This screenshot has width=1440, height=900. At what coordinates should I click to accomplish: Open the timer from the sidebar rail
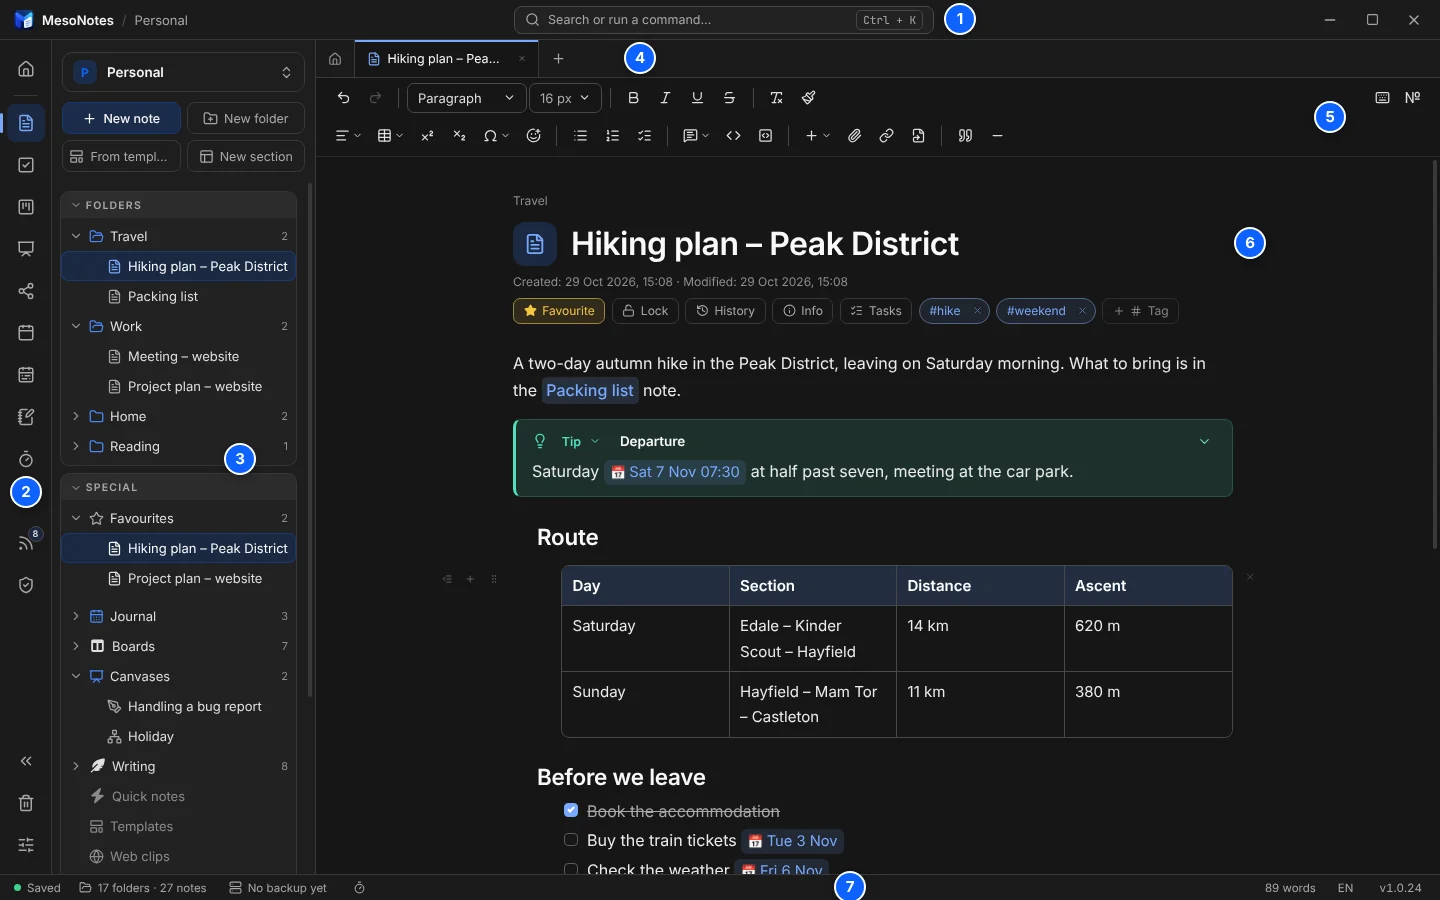pos(26,459)
